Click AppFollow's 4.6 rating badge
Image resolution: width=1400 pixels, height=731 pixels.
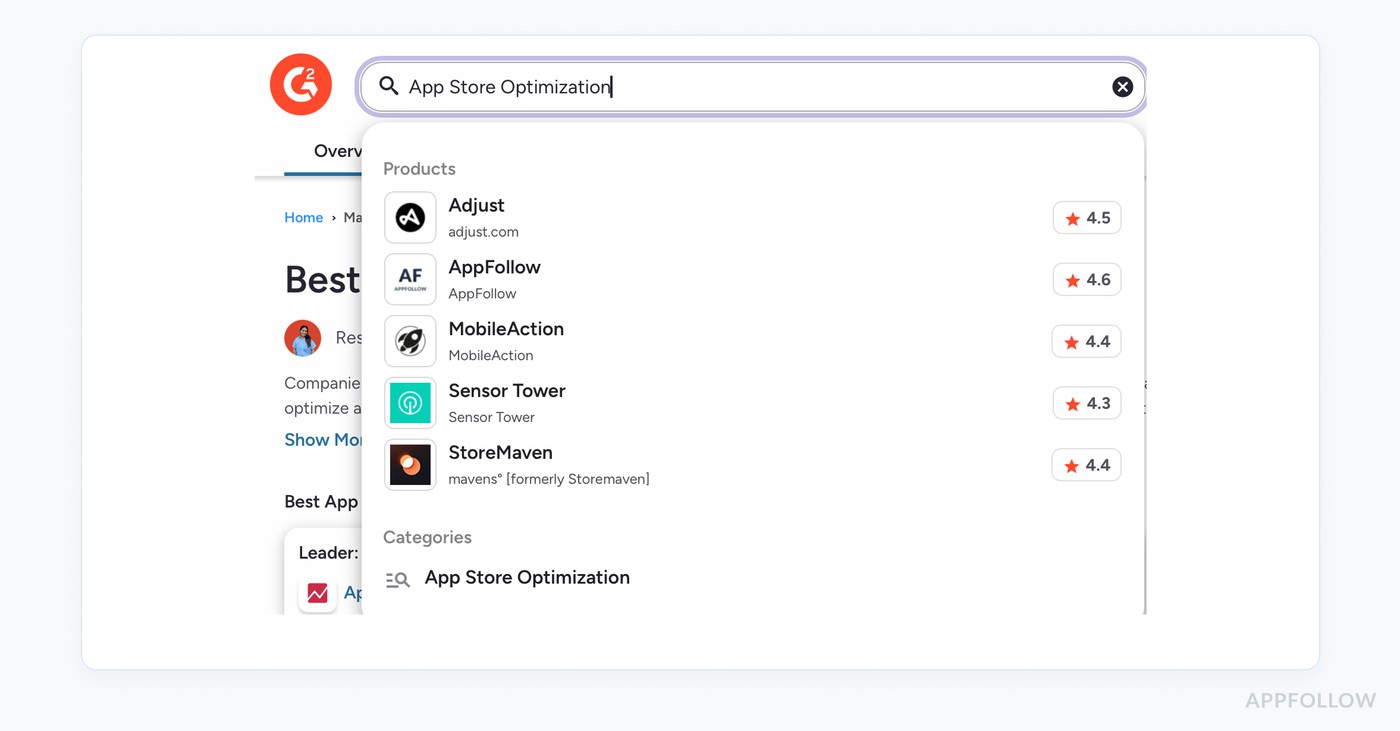1087,280
